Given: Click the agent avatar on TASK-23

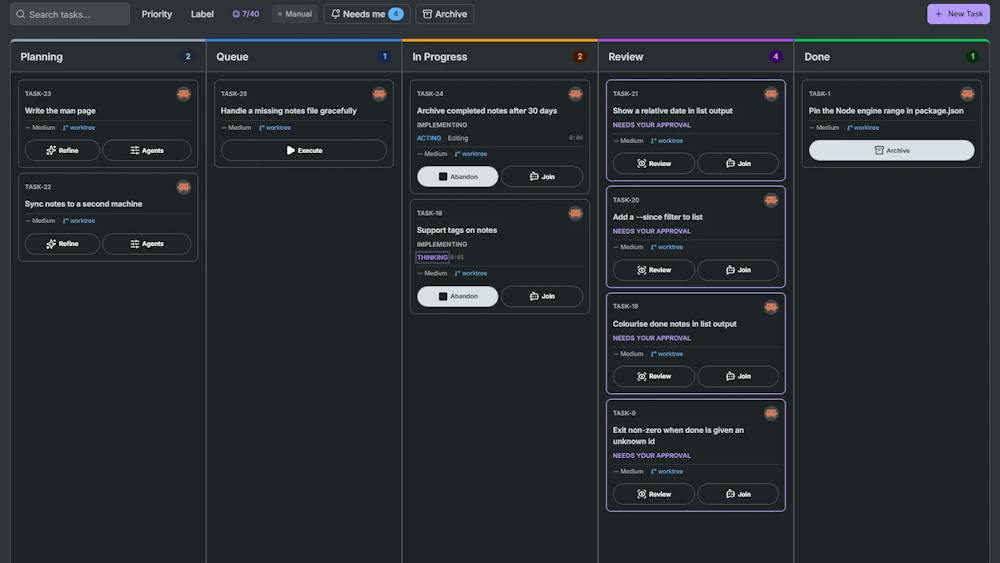Looking at the screenshot, I should tap(184, 94).
